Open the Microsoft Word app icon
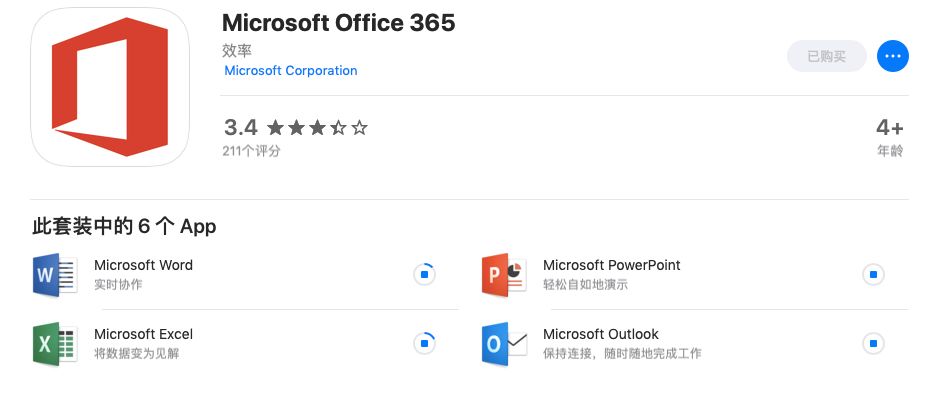The height and width of the screenshot is (402, 936). 55,275
